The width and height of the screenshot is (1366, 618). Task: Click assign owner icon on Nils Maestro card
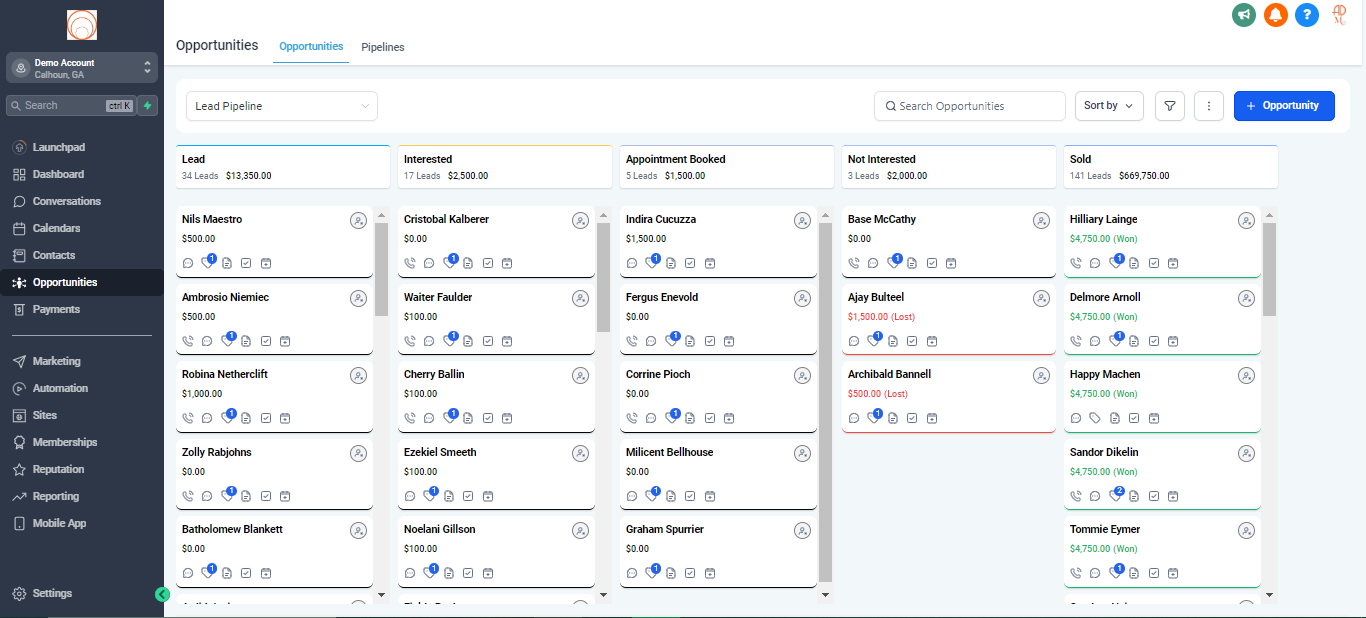click(x=358, y=221)
